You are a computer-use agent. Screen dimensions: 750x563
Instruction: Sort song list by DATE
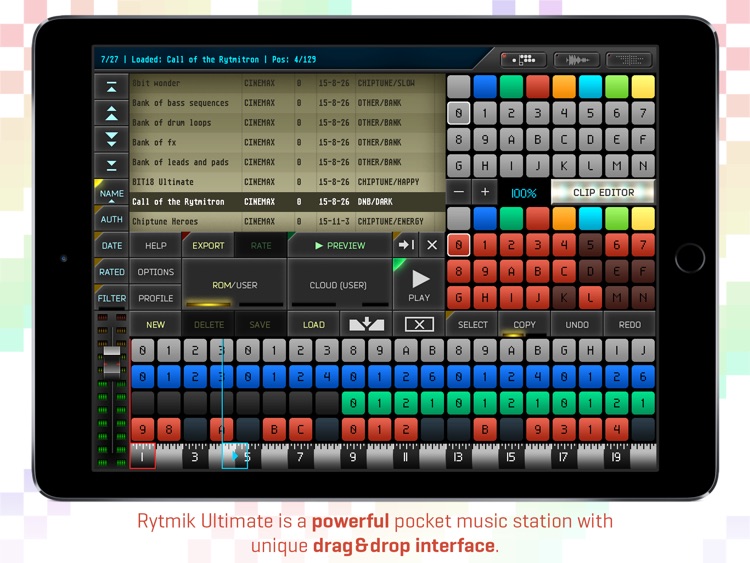pyautogui.click(x=111, y=245)
